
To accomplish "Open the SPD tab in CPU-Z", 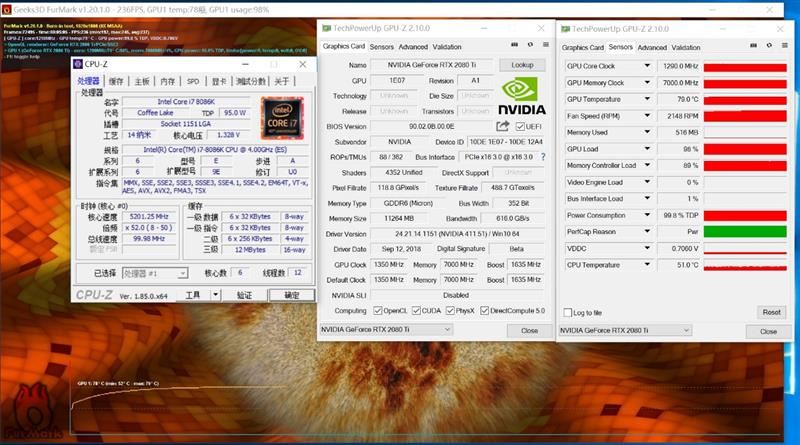I will pyautogui.click(x=193, y=81).
